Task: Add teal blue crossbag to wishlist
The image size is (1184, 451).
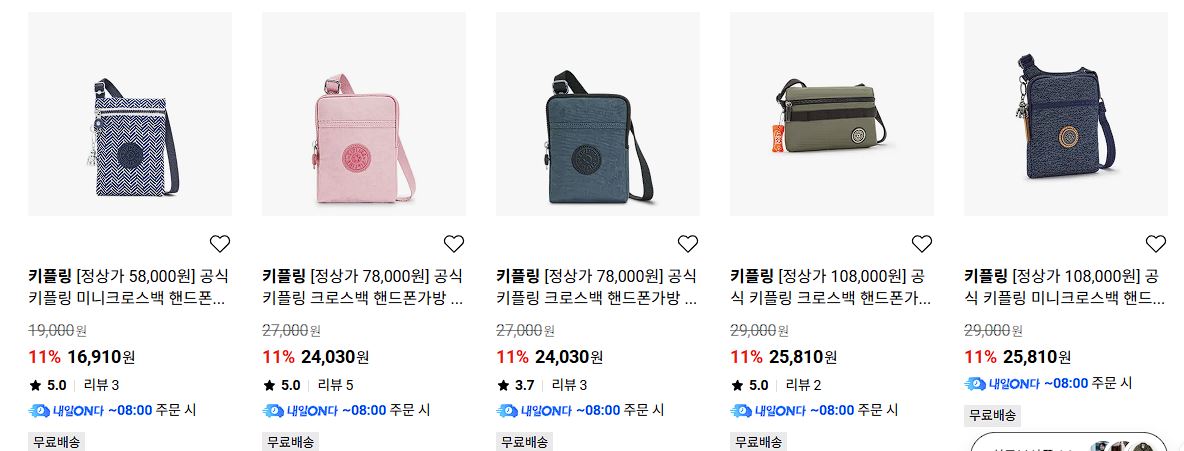Action: (688, 243)
